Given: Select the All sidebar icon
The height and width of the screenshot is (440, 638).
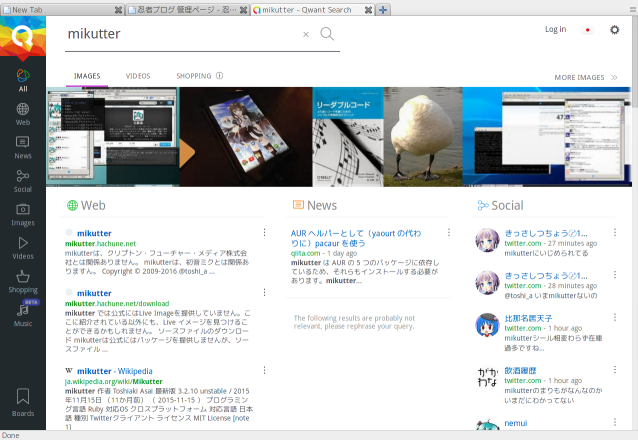Looking at the screenshot, I should 23,81.
